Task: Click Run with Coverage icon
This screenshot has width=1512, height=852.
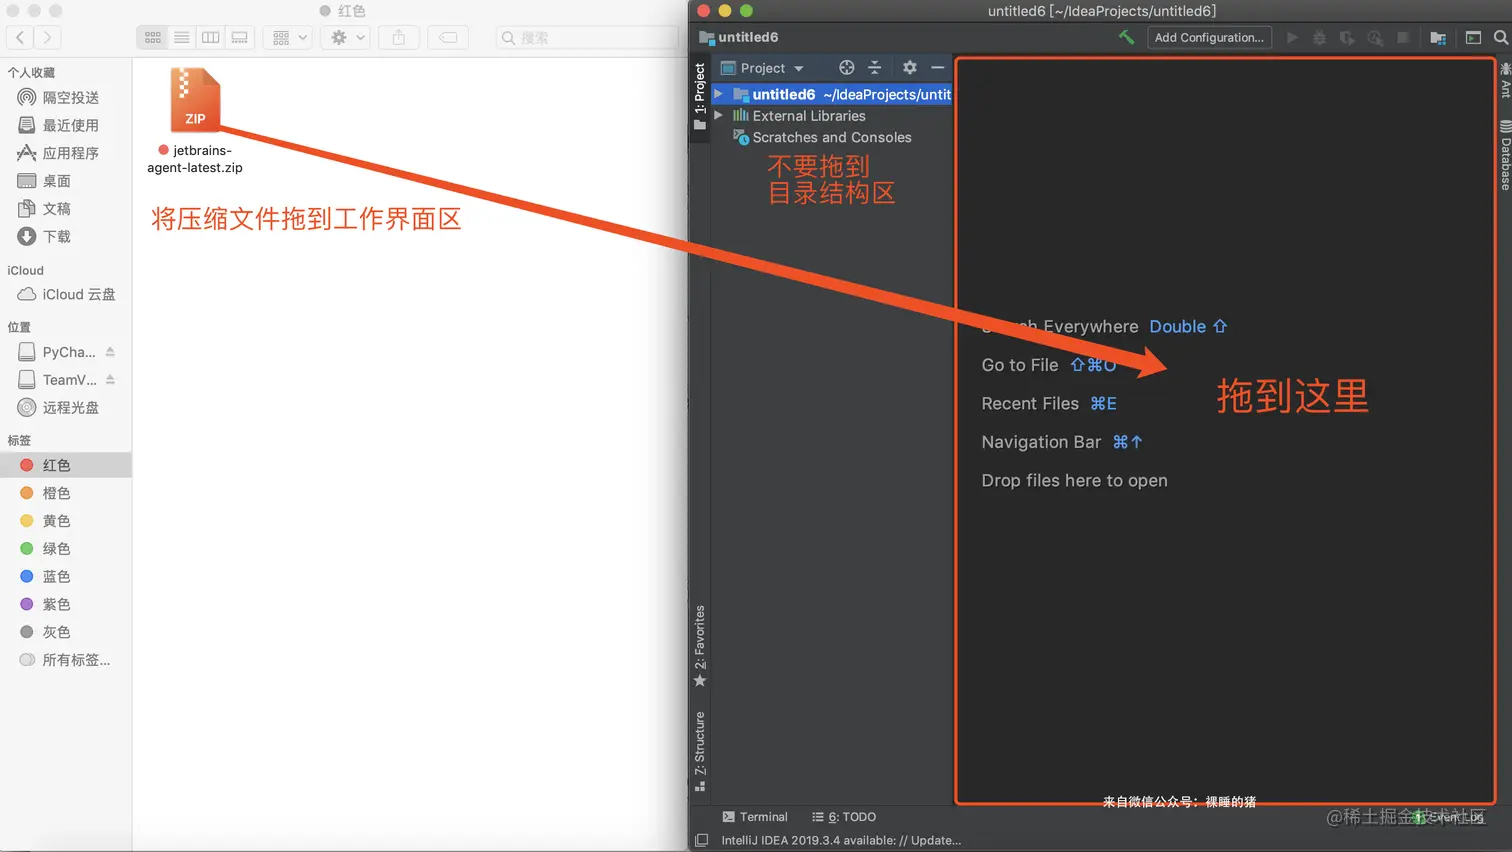Action: tap(1347, 37)
